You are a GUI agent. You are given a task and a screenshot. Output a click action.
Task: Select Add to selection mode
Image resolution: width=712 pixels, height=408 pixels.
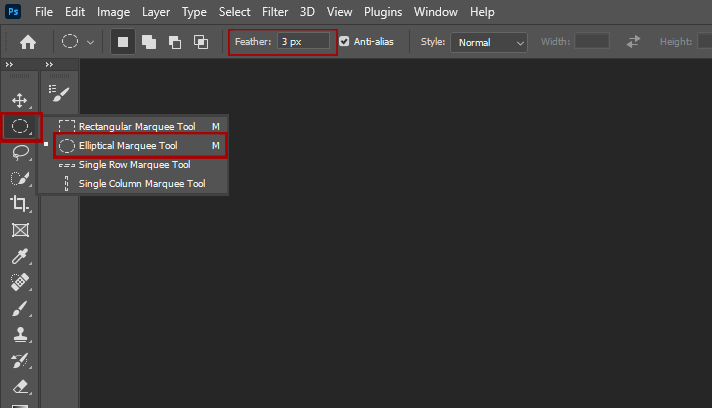tap(149, 42)
